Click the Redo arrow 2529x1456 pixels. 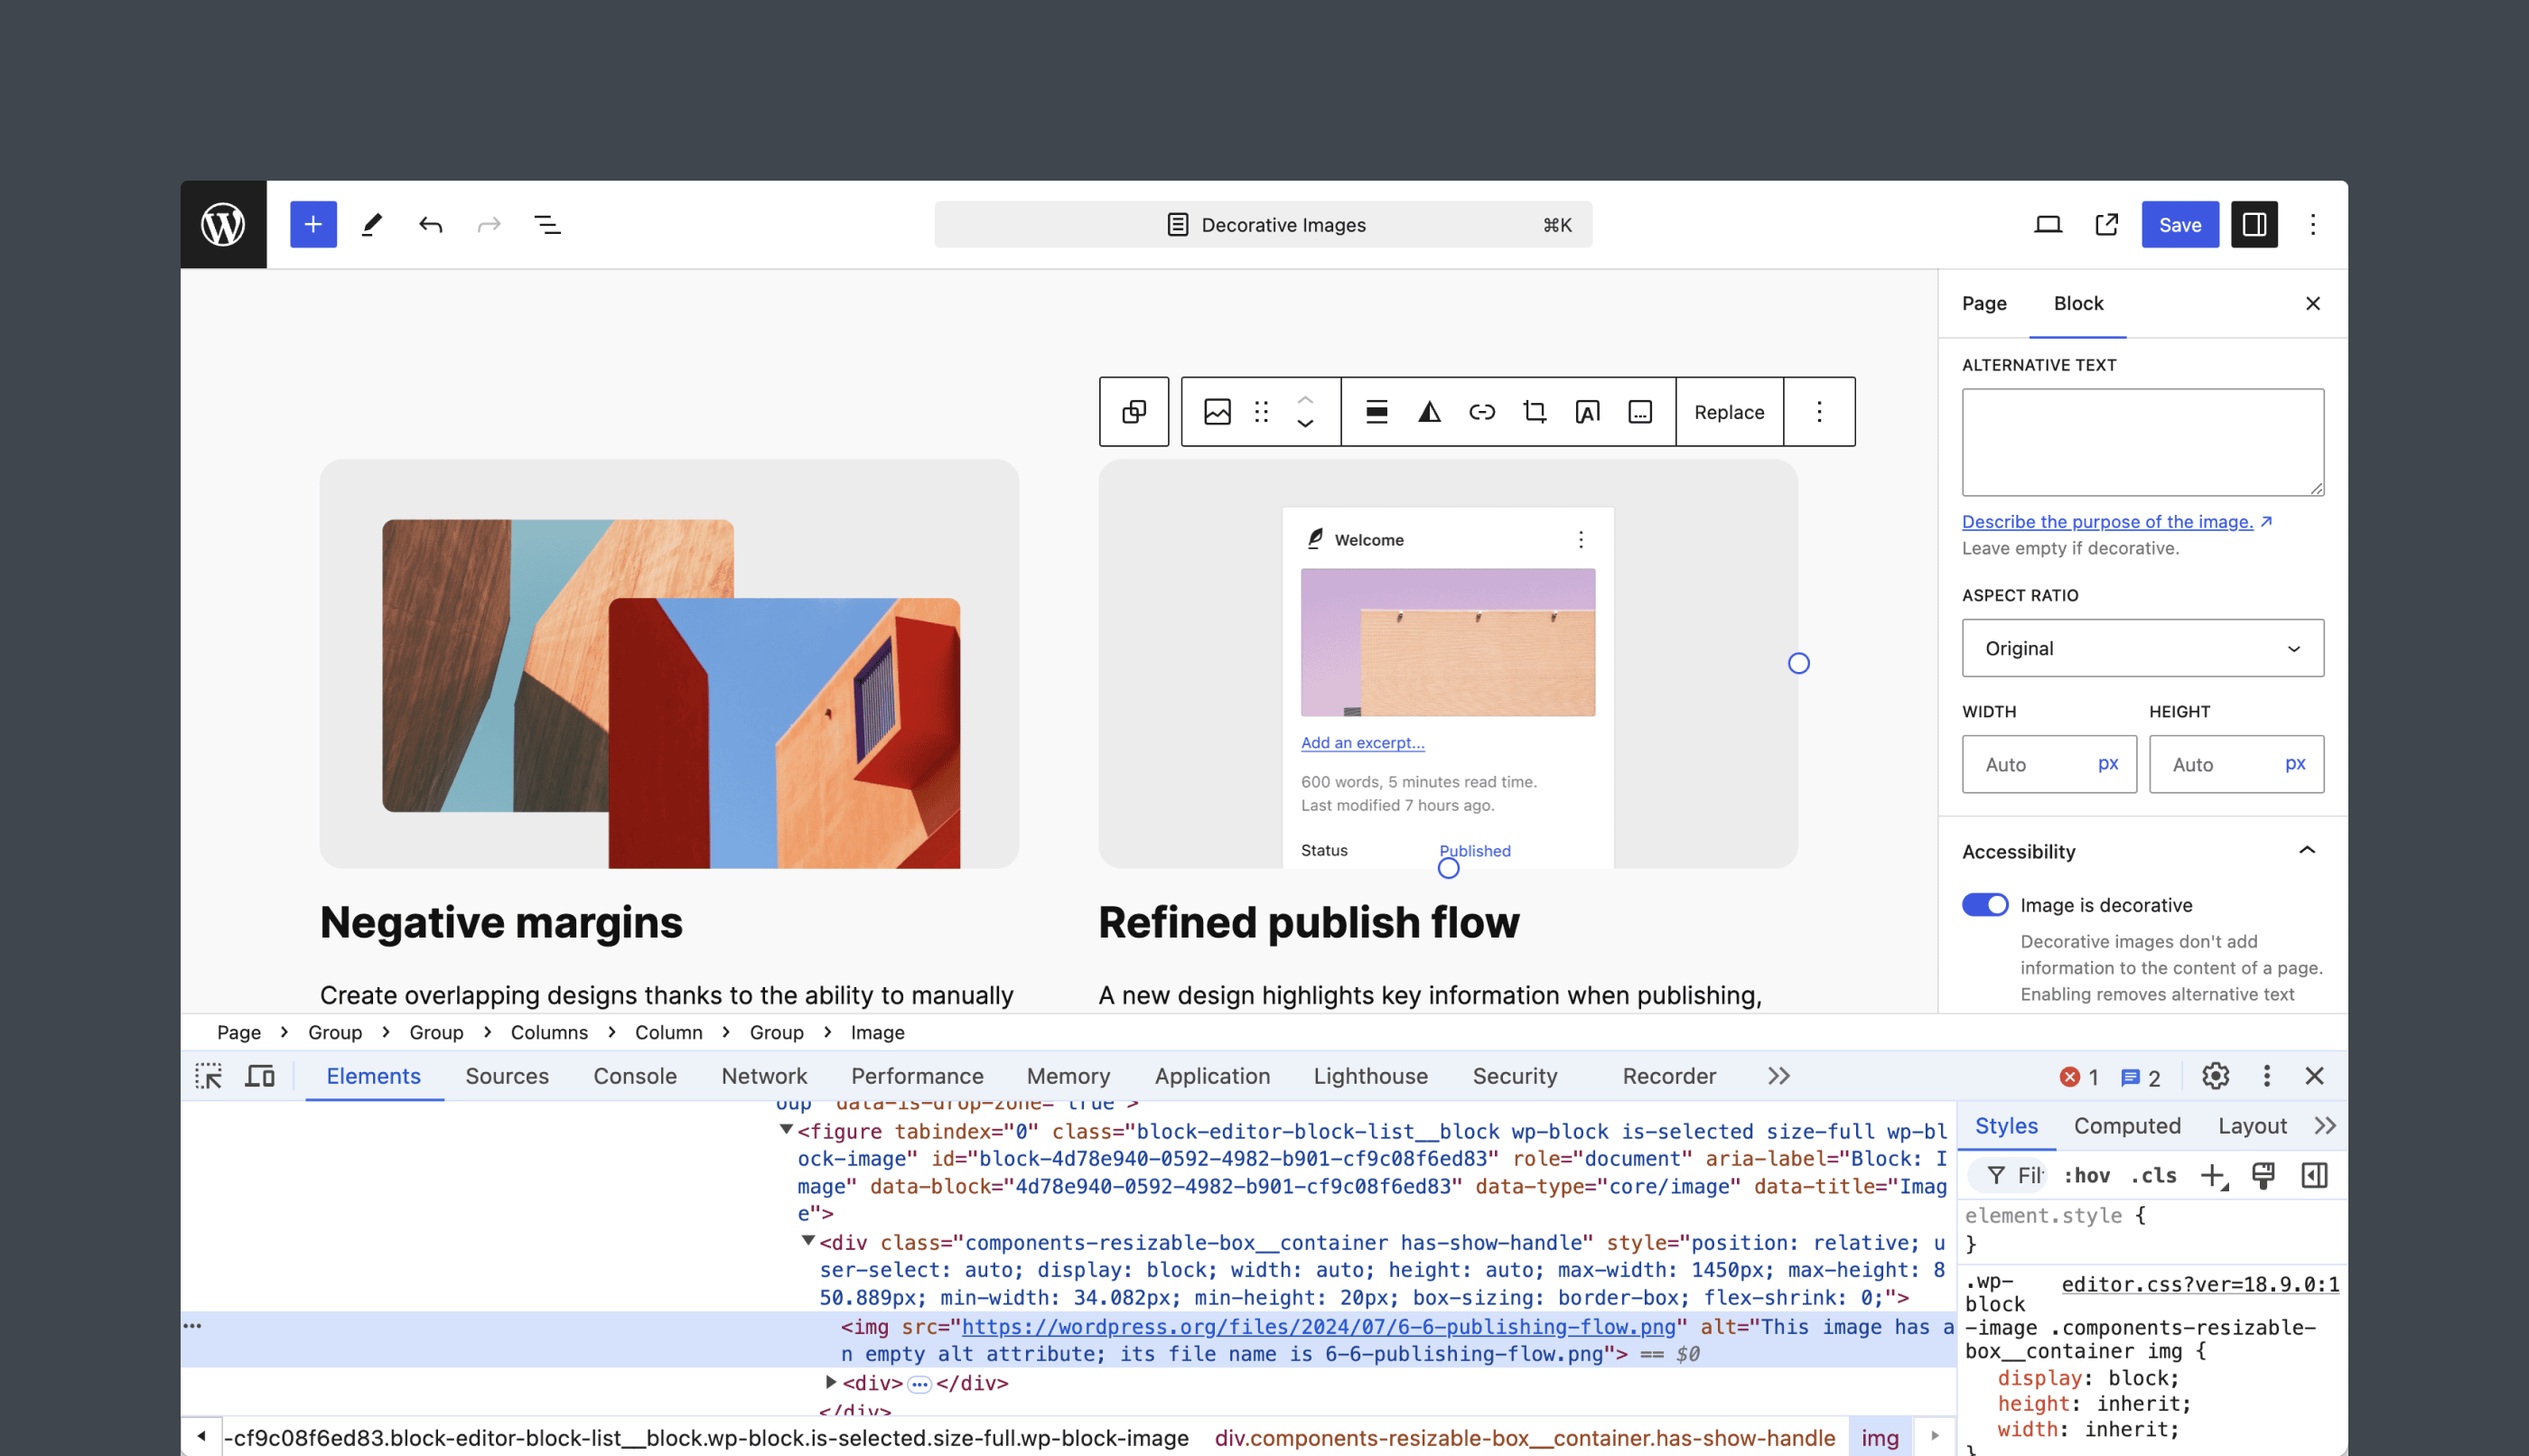(489, 224)
